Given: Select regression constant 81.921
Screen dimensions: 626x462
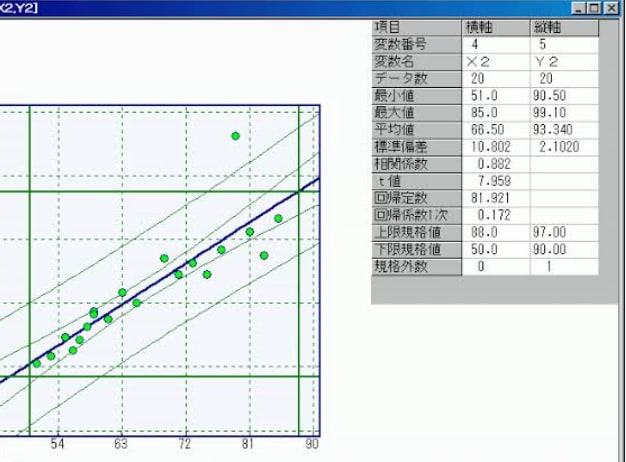Looking at the screenshot, I should click(x=496, y=198).
